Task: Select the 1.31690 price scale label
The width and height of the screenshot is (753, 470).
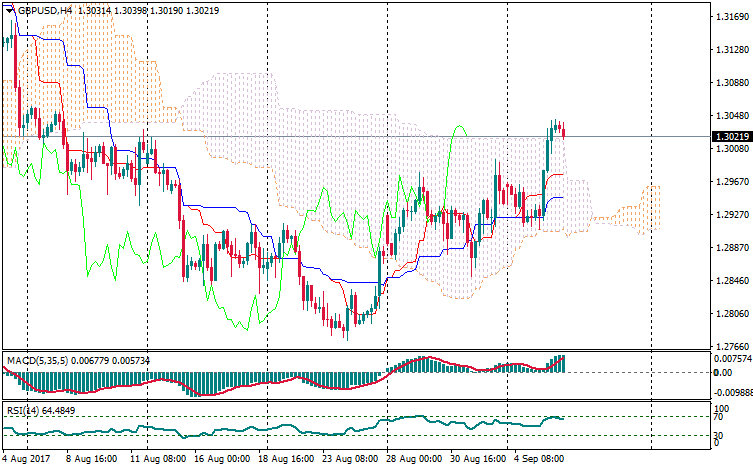Action: [x=727, y=17]
